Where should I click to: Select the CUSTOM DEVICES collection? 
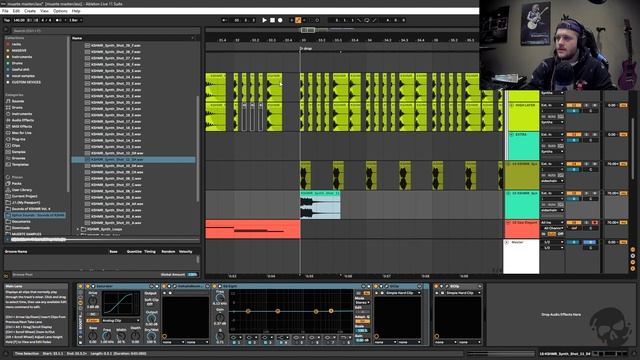tap(26, 82)
